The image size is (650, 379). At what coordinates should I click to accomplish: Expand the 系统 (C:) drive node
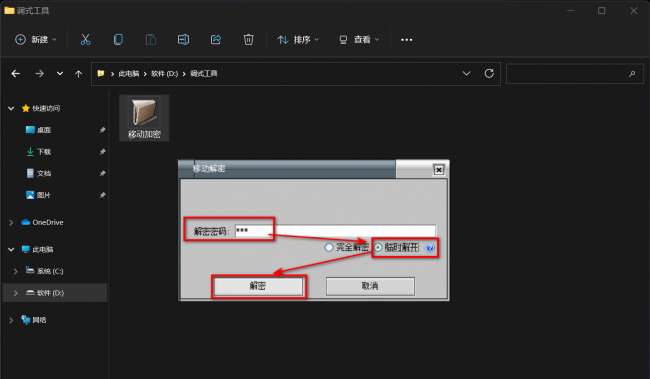(x=16, y=271)
